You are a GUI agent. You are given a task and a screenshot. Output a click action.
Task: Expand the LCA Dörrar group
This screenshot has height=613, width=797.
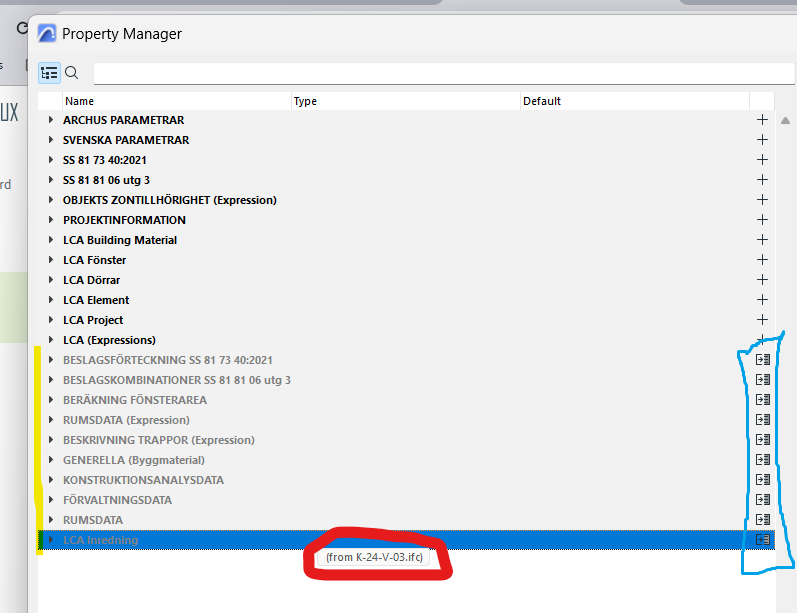(x=51, y=280)
